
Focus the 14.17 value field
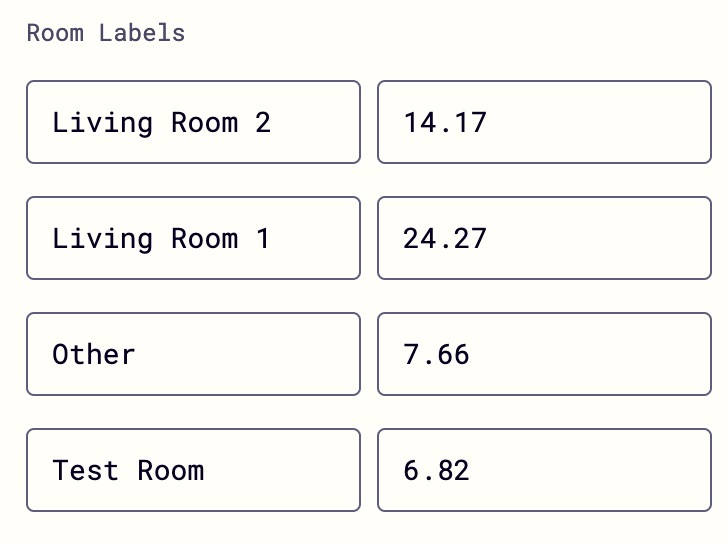pos(544,122)
